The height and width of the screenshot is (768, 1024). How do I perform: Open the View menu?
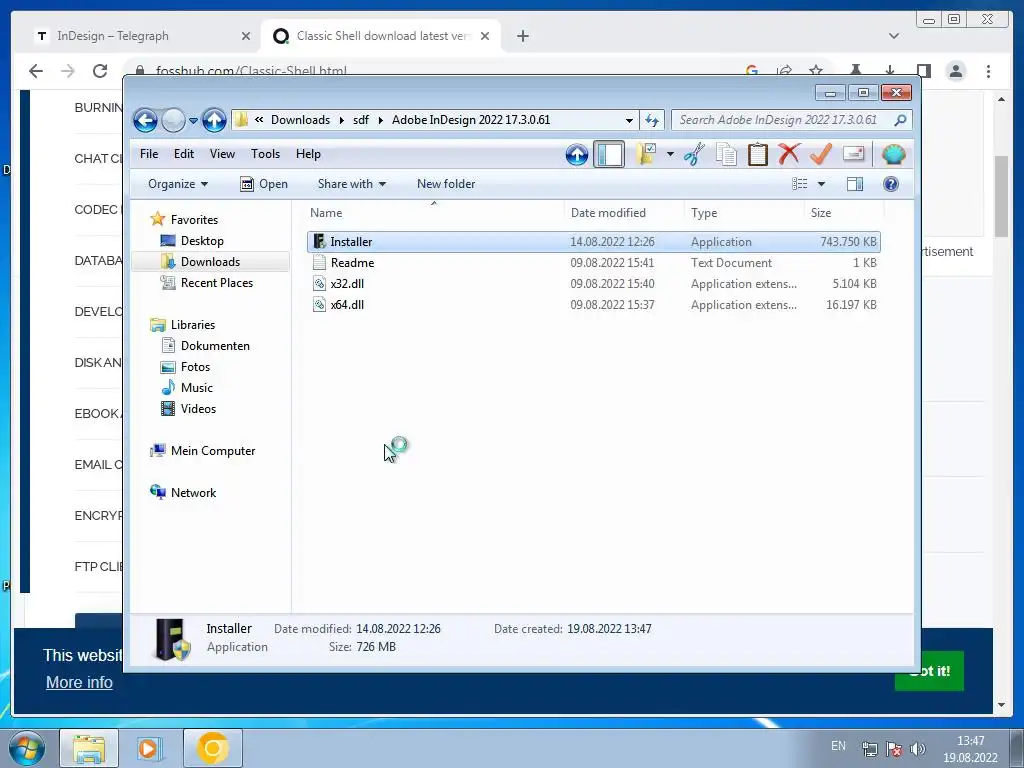pos(222,154)
